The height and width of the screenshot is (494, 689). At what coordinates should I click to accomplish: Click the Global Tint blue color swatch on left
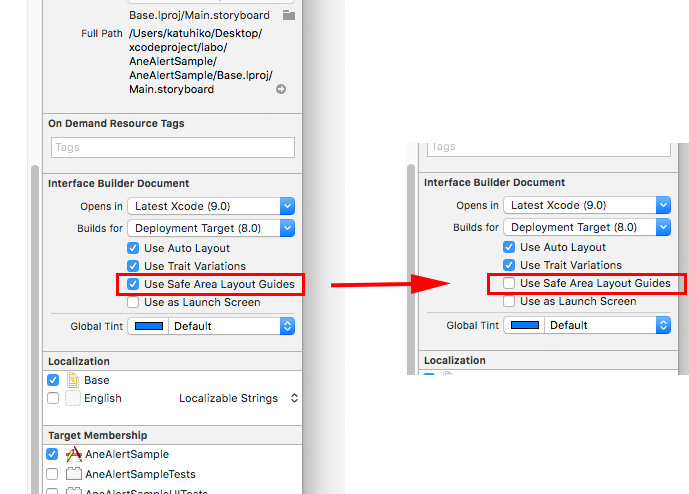coord(149,326)
